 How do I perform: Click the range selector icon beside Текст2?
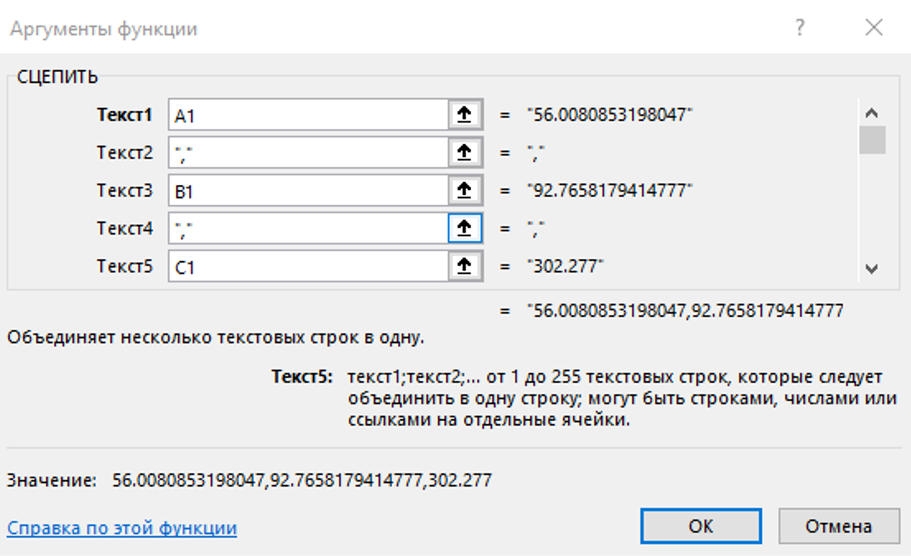click(463, 153)
